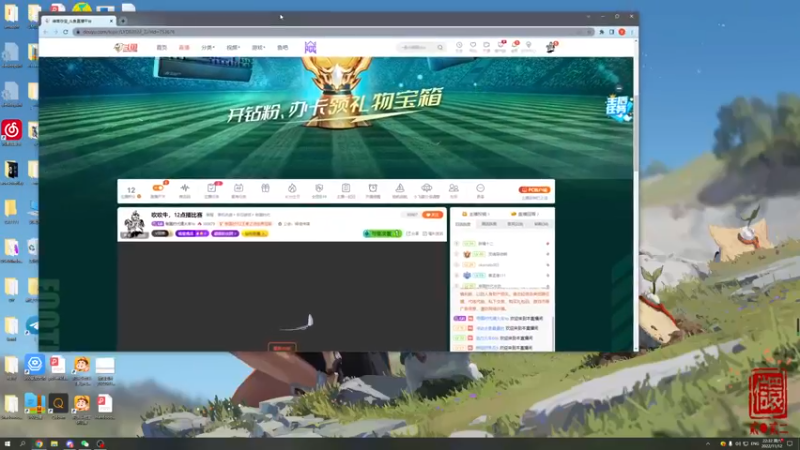800x450 pixels.
Task: Select the third ranking tab in the chat panel
Action: tap(515, 224)
